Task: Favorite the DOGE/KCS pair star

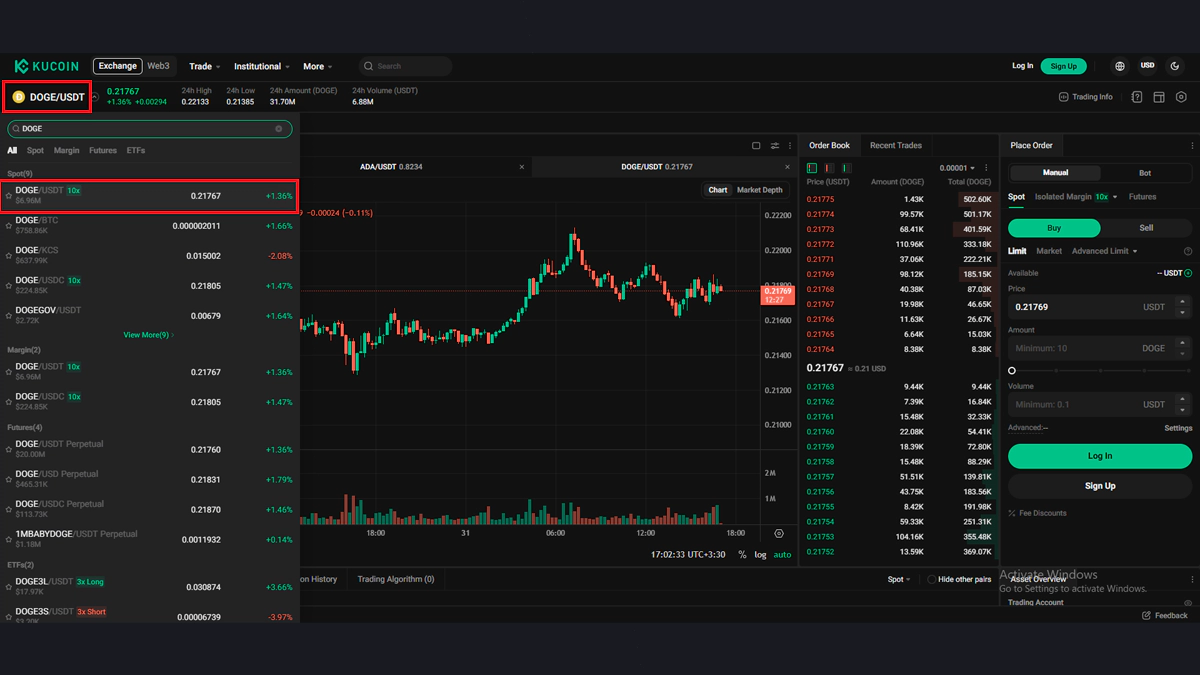Action: 9,256
